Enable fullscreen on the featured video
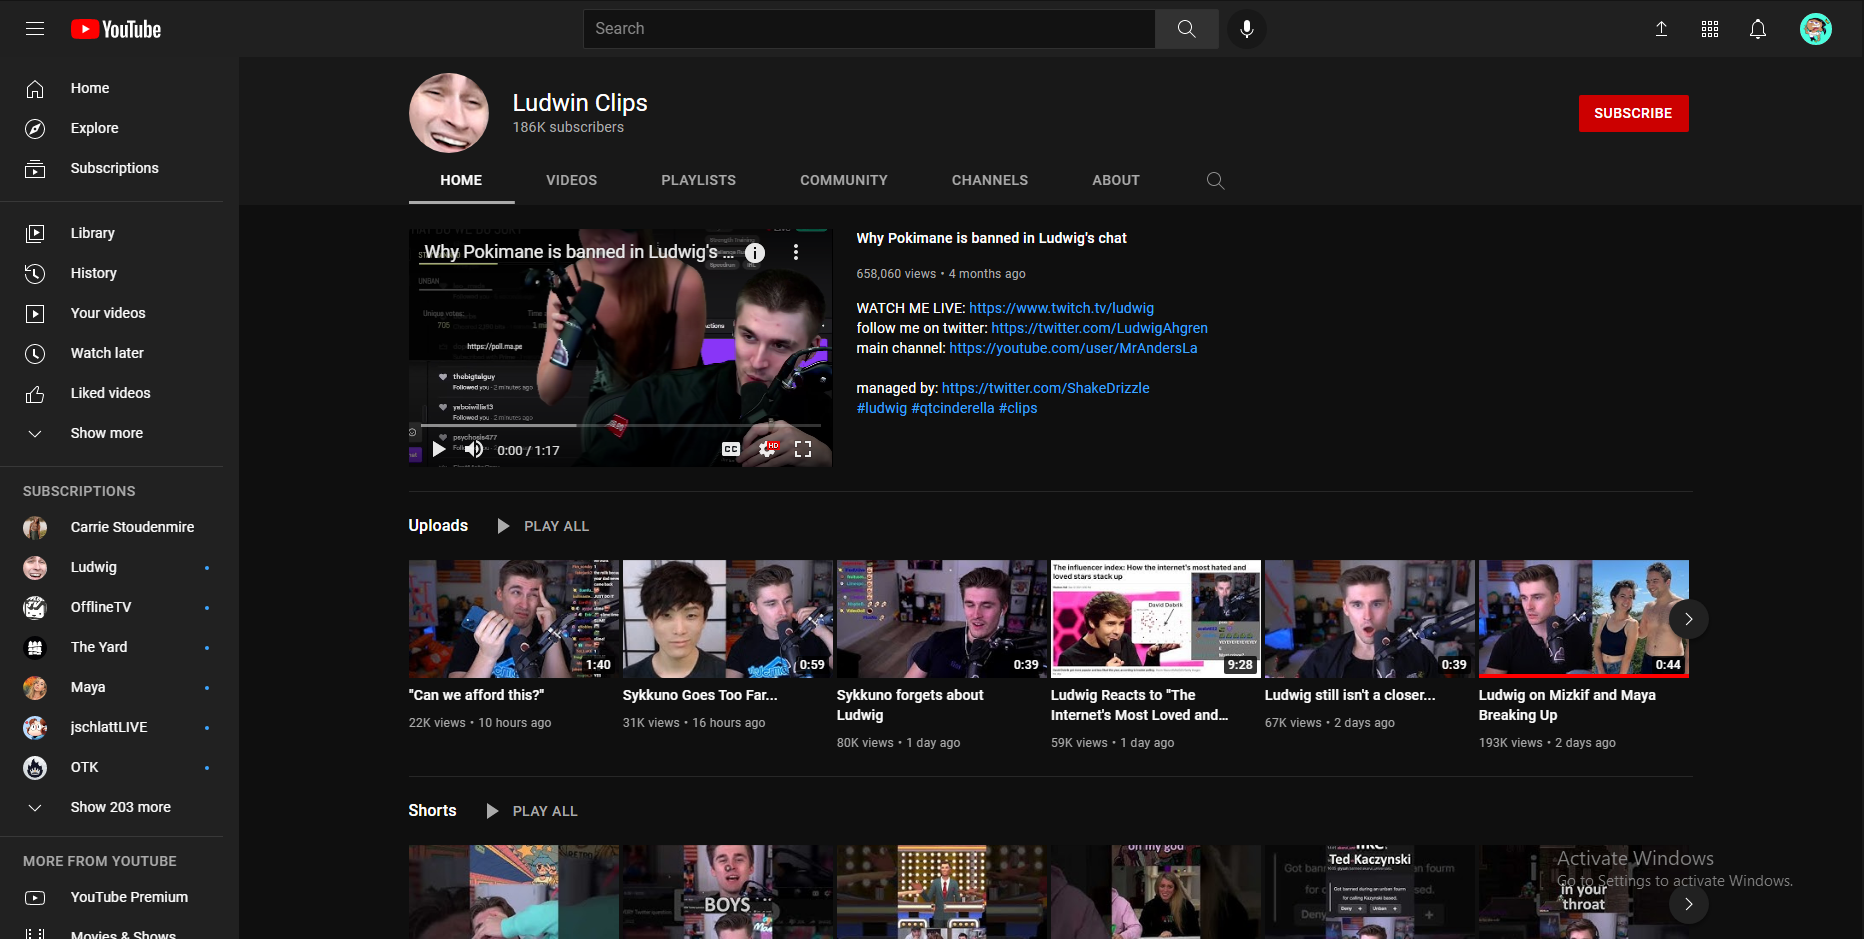 point(803,449)
